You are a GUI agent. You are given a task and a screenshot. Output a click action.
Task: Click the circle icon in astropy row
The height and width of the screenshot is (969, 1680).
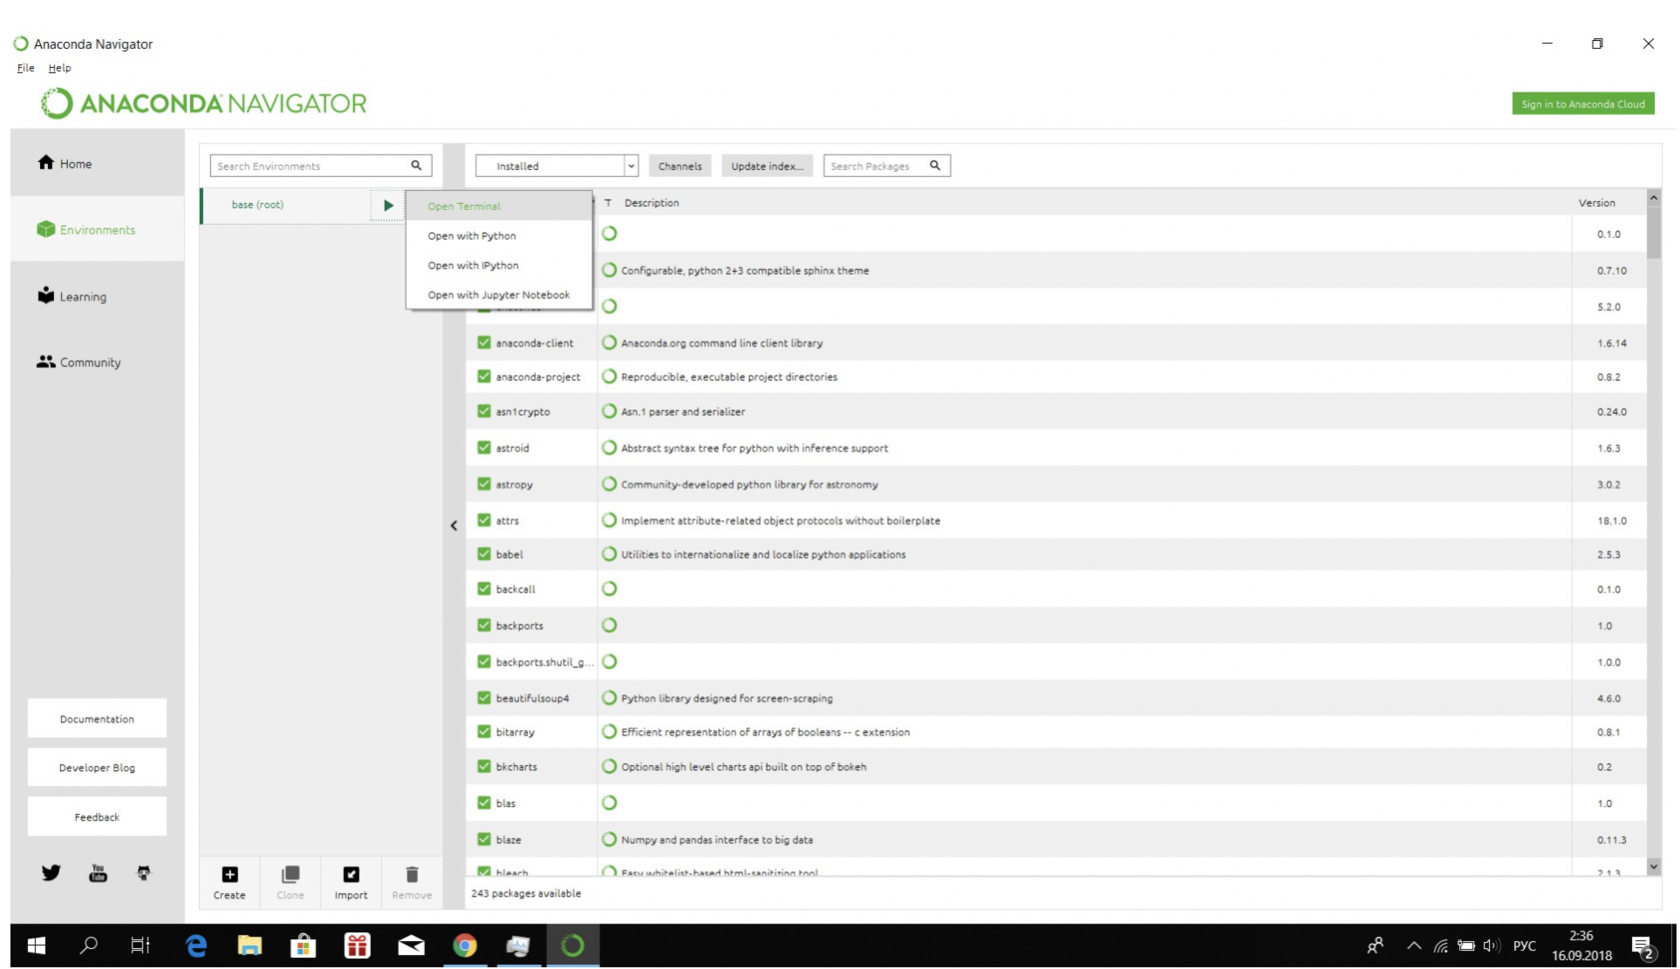click(609, 484)
